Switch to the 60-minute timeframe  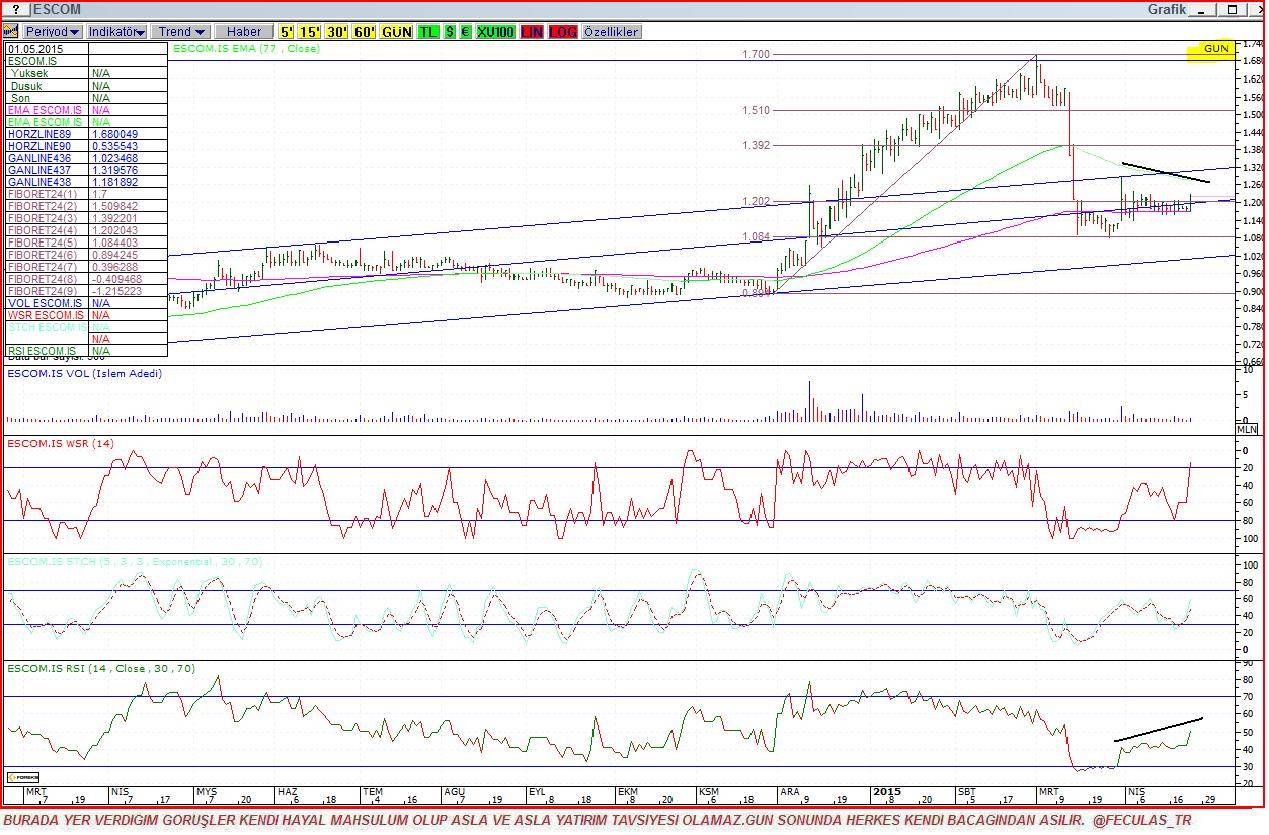364,32
